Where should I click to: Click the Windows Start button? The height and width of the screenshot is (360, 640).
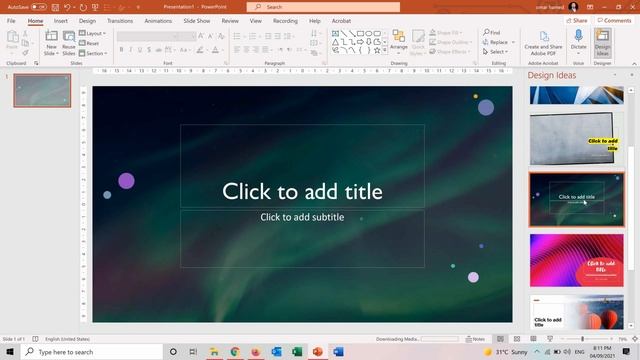pyautogui.click(x=10, y=351)
